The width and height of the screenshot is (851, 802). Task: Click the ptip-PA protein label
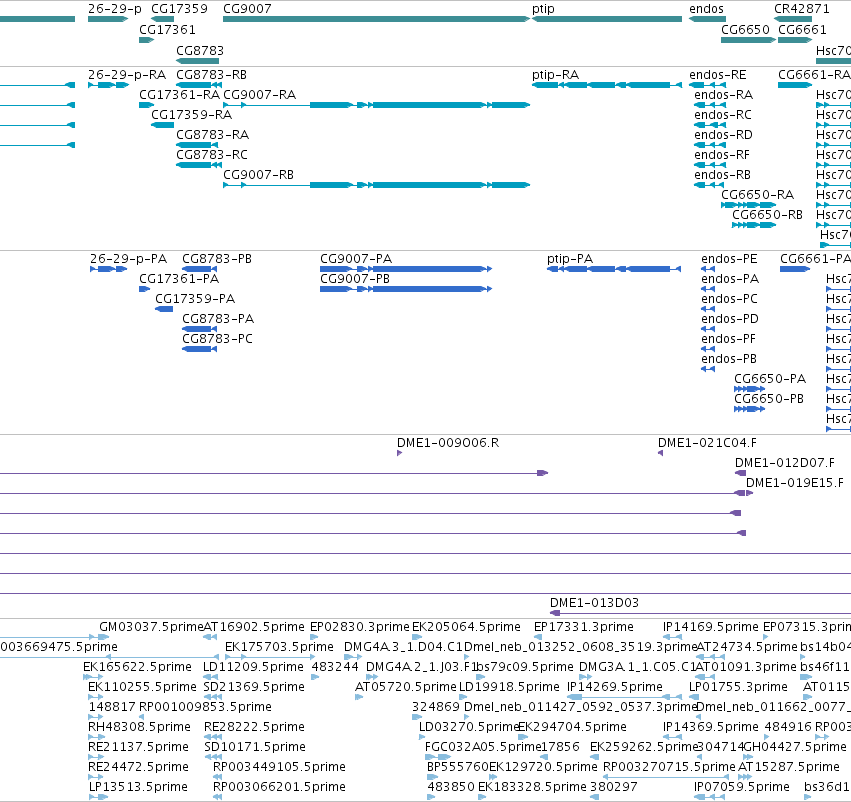pos(570,260)
